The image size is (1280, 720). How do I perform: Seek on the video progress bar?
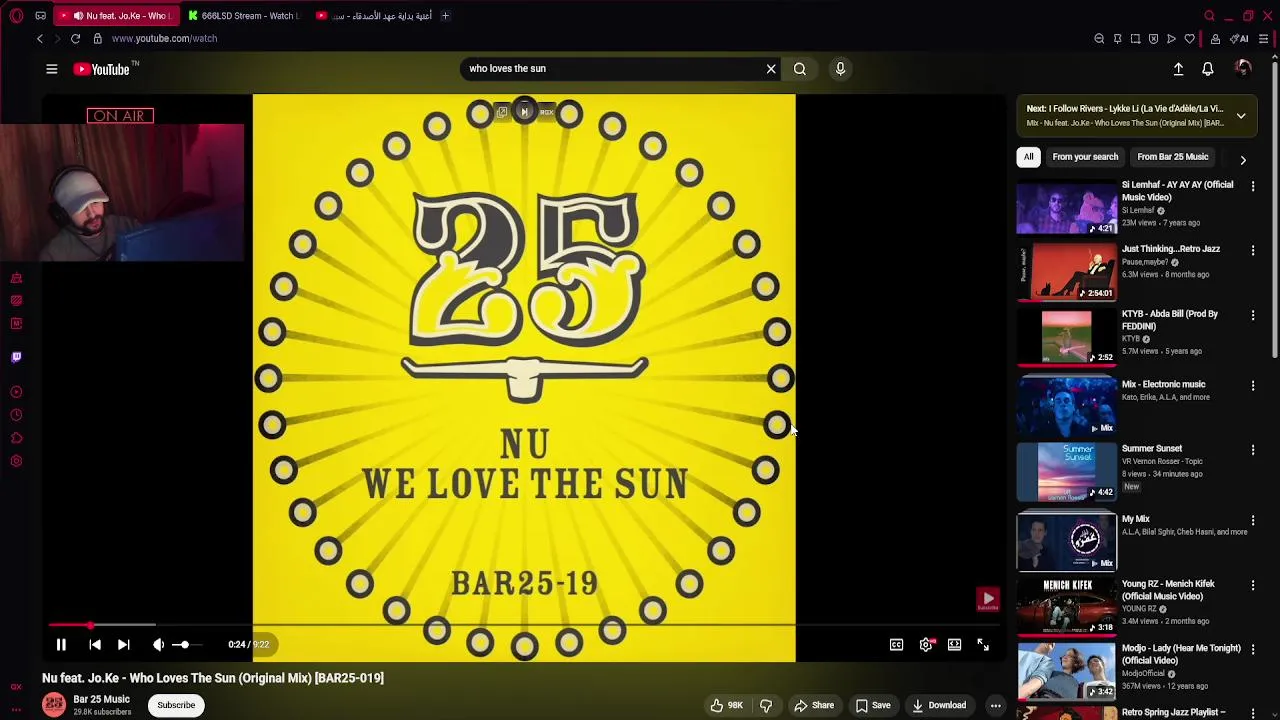pos(525,626)
